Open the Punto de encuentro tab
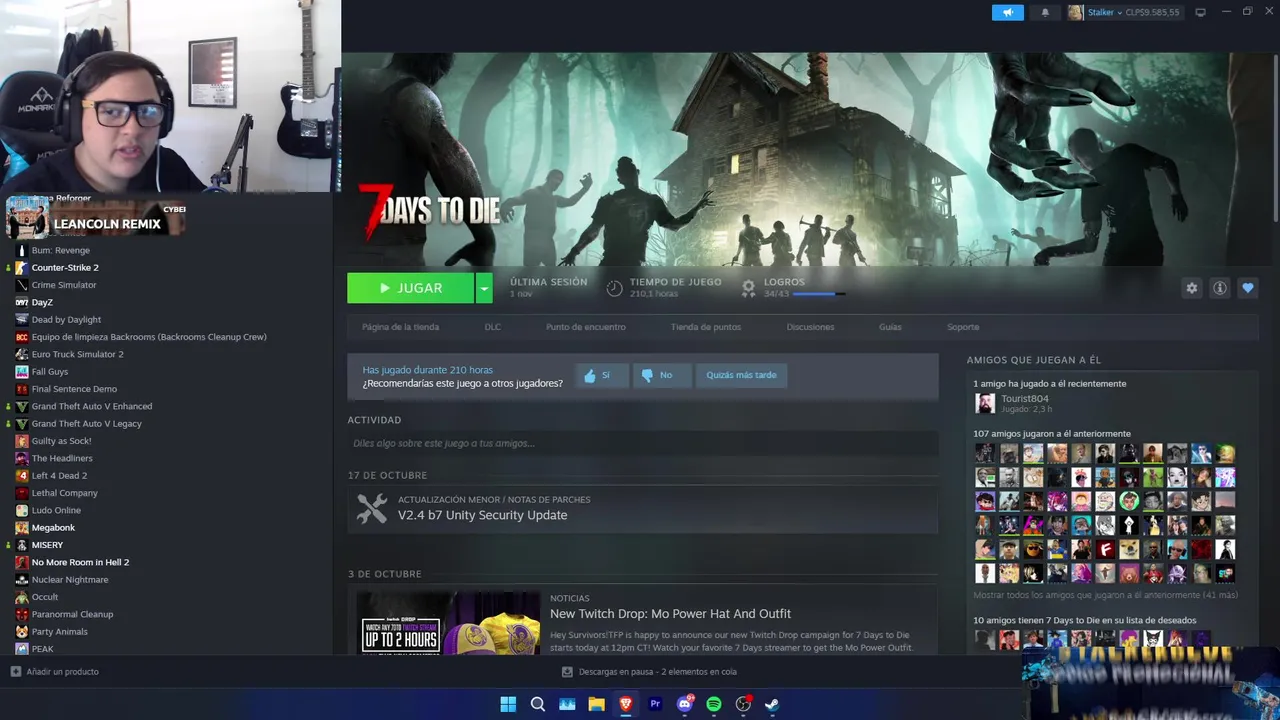The height and width of the screenshot is (720, 1280). (x=586, y=327)
